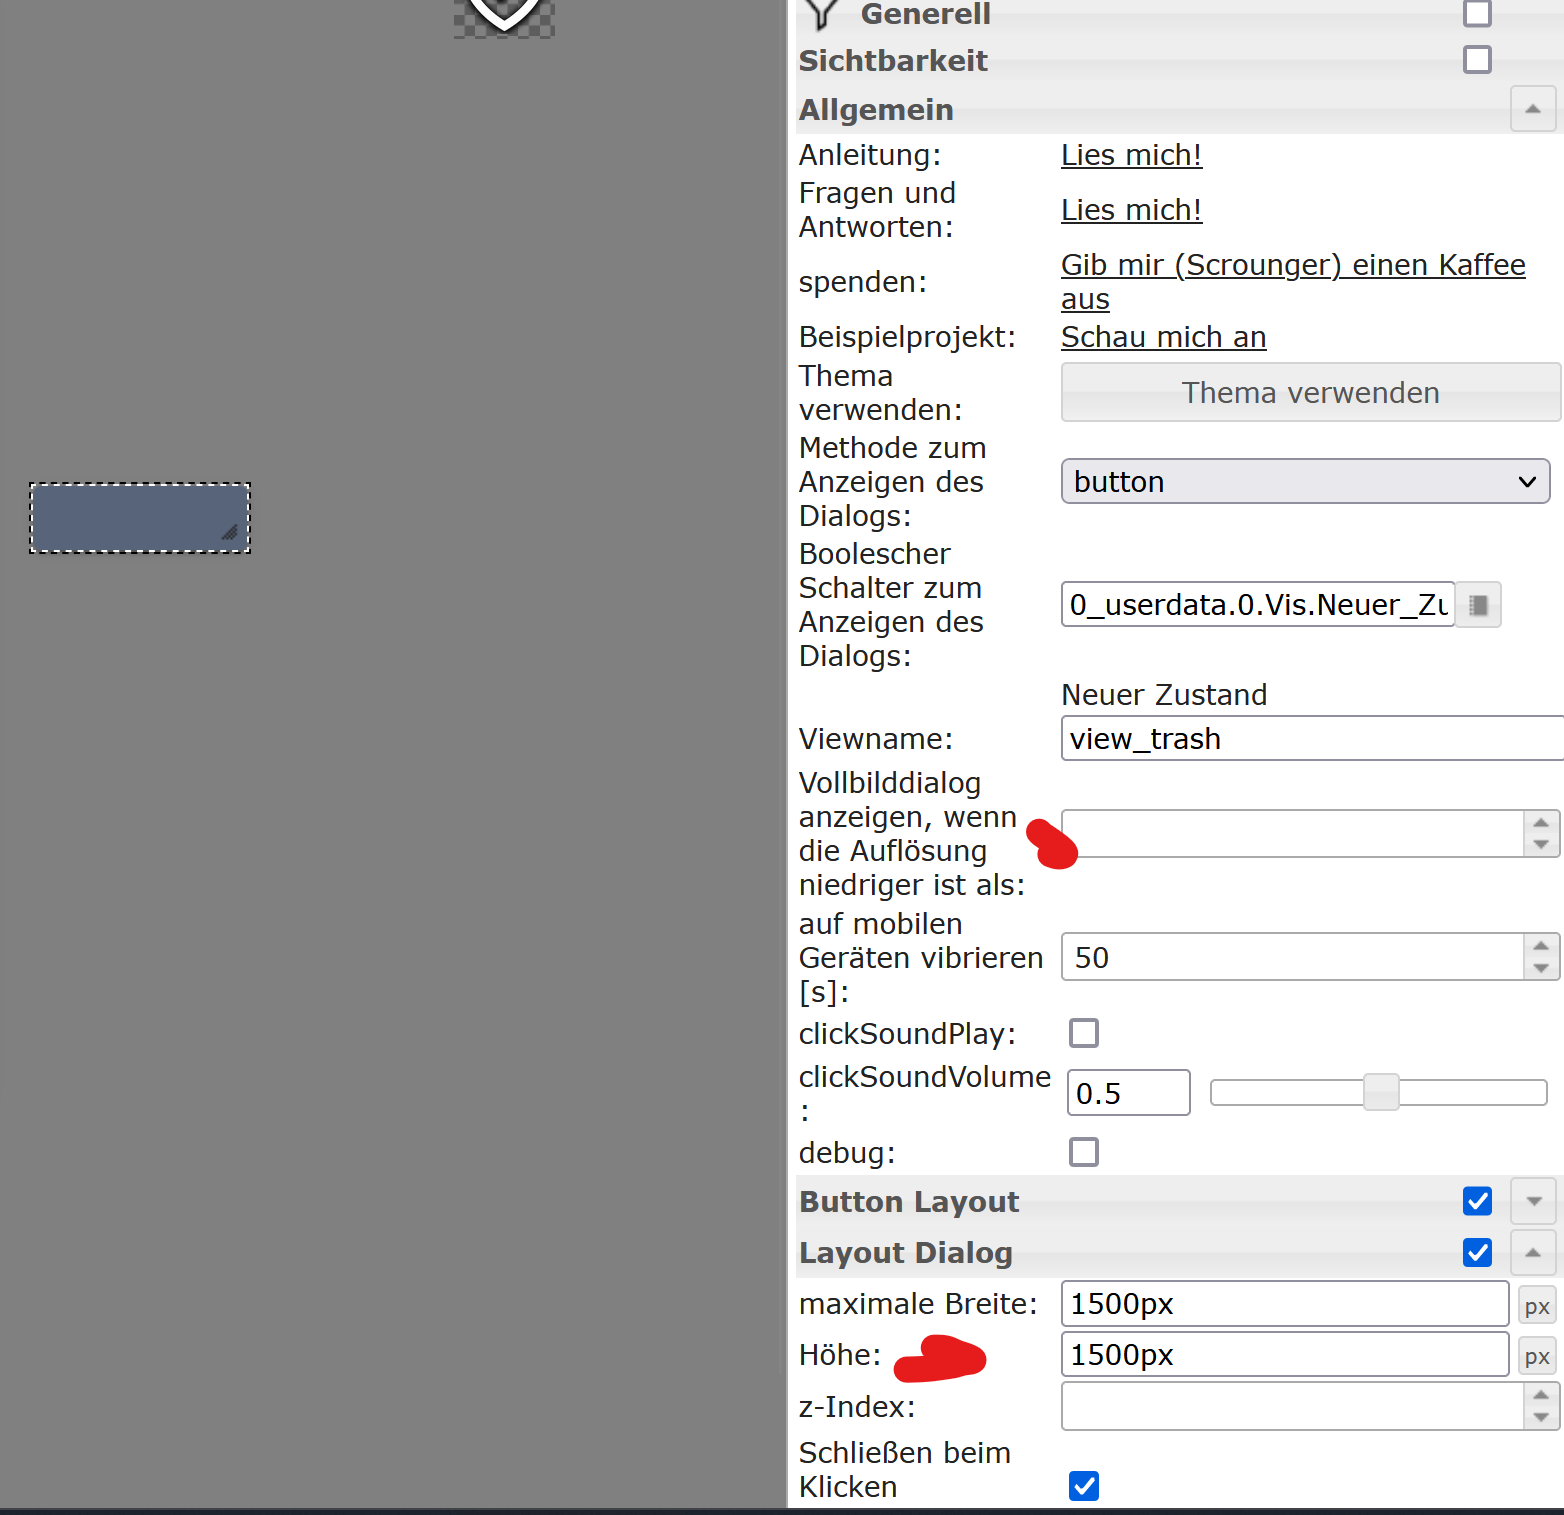Image resolution: width=1564 pixels, height=1515 pixels.
Task: Open the Fragen und Antworten Lies mich! link
Action: tap(1131, 210)
